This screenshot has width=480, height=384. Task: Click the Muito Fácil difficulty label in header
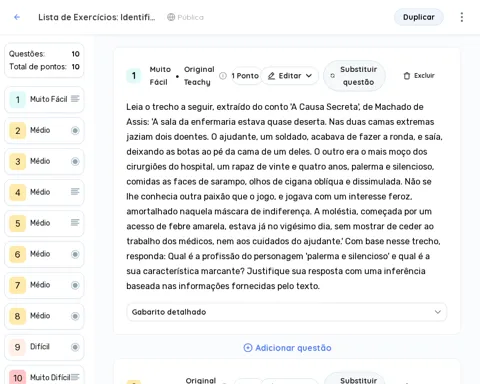(160, 76)
